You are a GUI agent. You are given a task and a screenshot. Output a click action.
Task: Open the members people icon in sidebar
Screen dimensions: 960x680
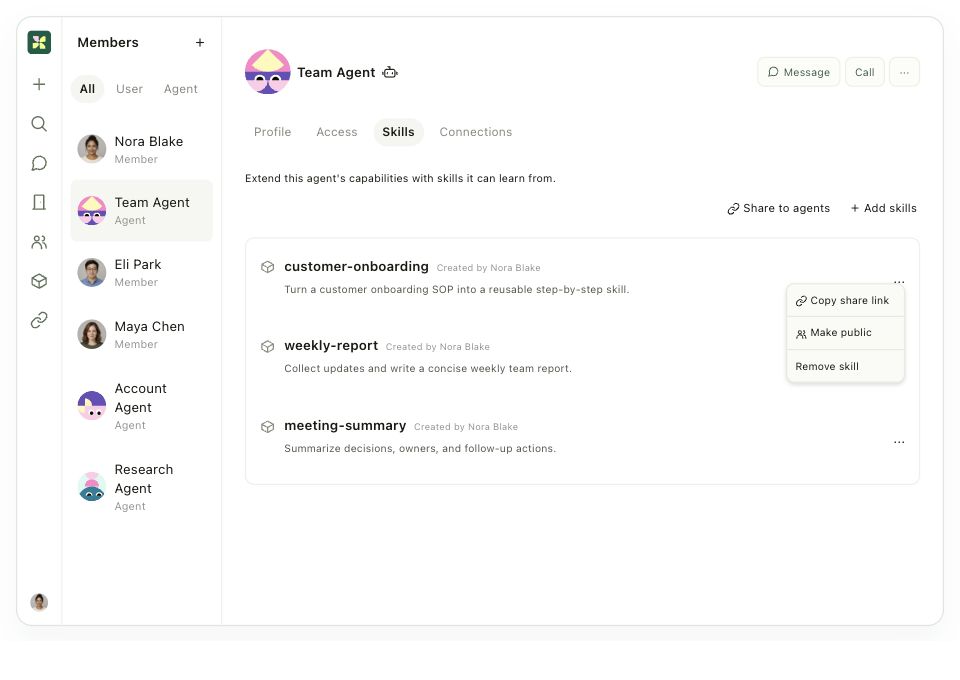(x=39, y=242)
